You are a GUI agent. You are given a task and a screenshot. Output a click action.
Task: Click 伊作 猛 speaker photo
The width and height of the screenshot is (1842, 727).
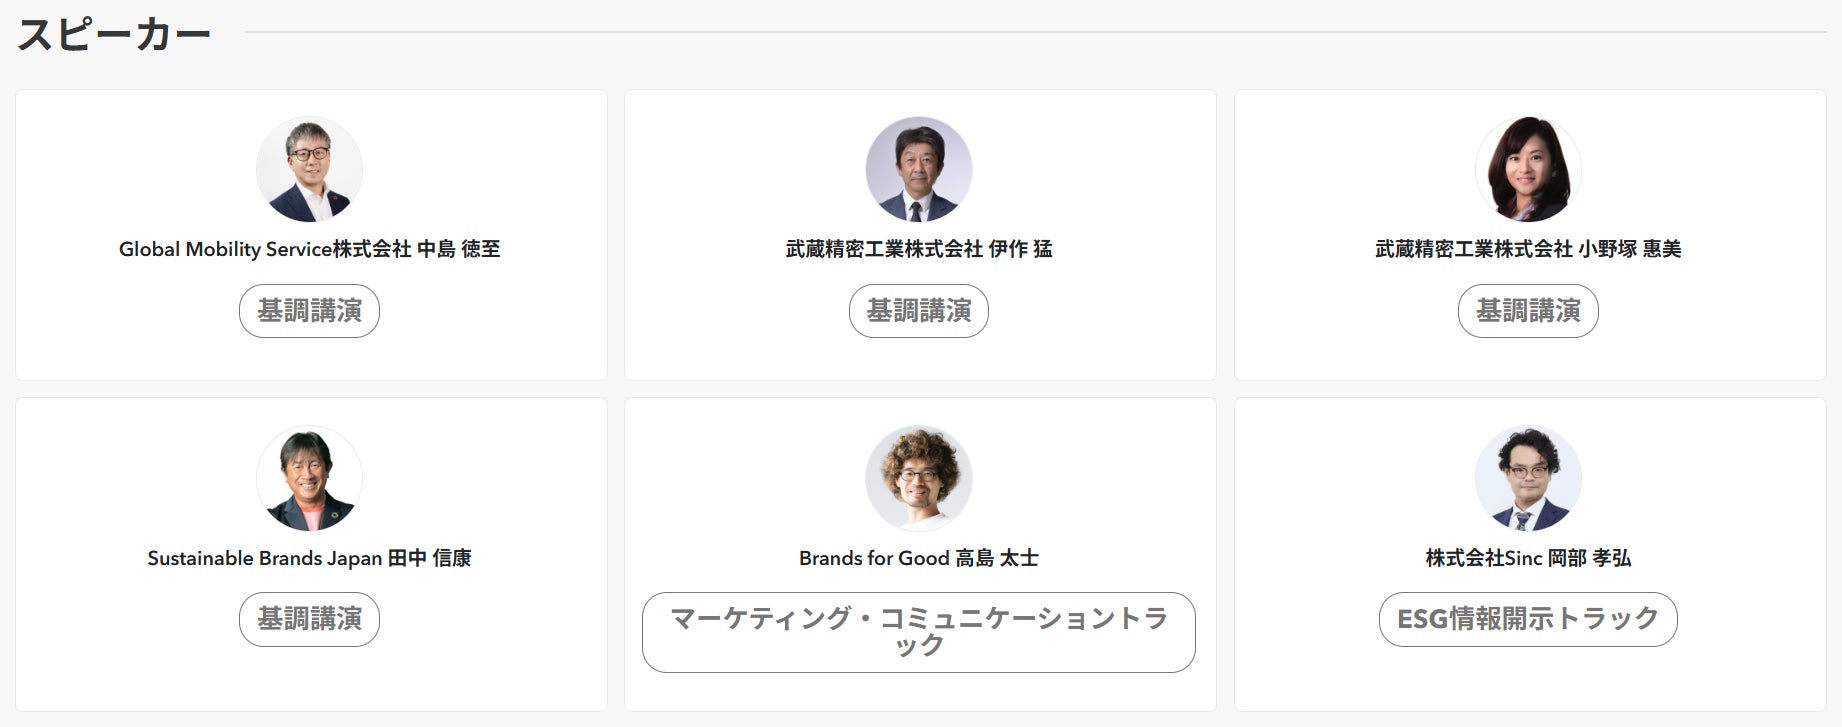point(918,170)
